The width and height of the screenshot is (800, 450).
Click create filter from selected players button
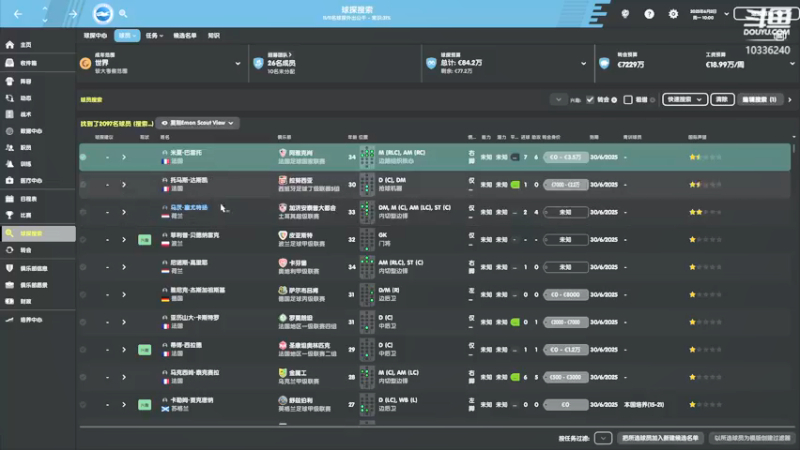tap(753, 438)
